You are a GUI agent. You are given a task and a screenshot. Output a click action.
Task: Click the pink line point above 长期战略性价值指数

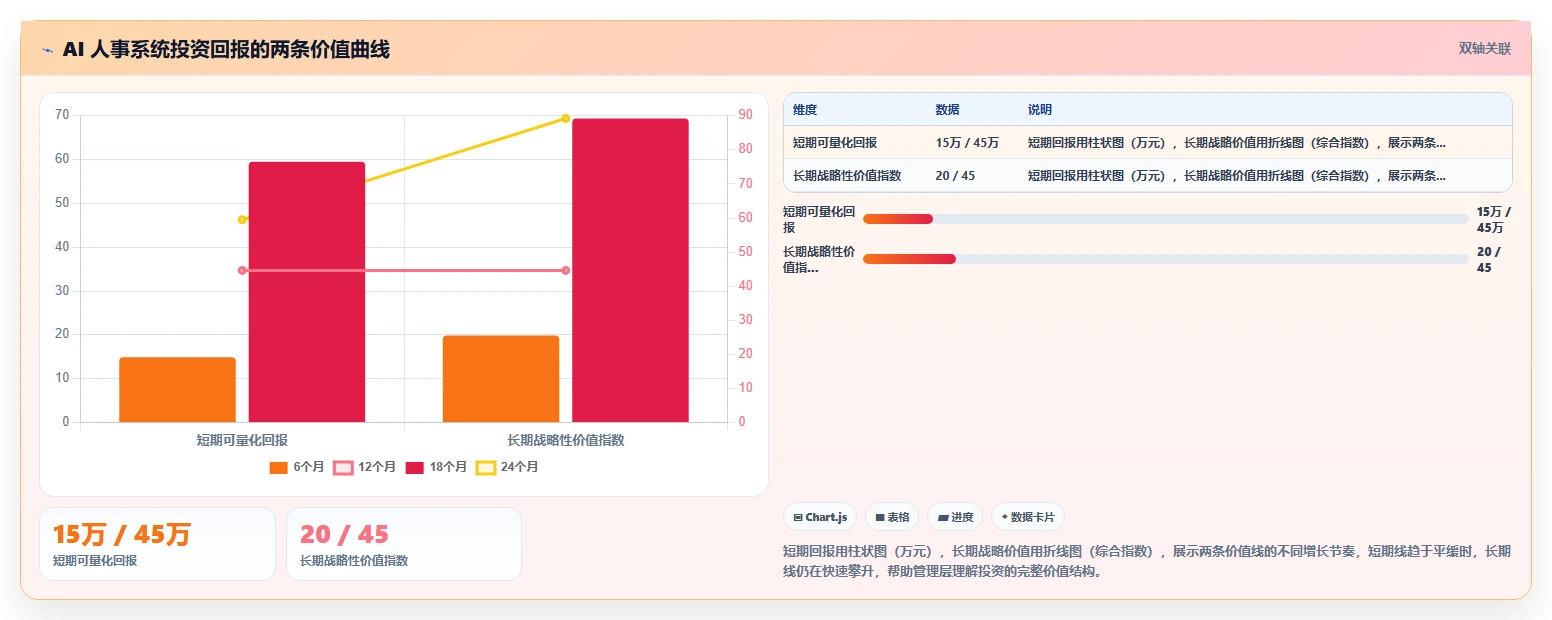click(x=566, y=270)
